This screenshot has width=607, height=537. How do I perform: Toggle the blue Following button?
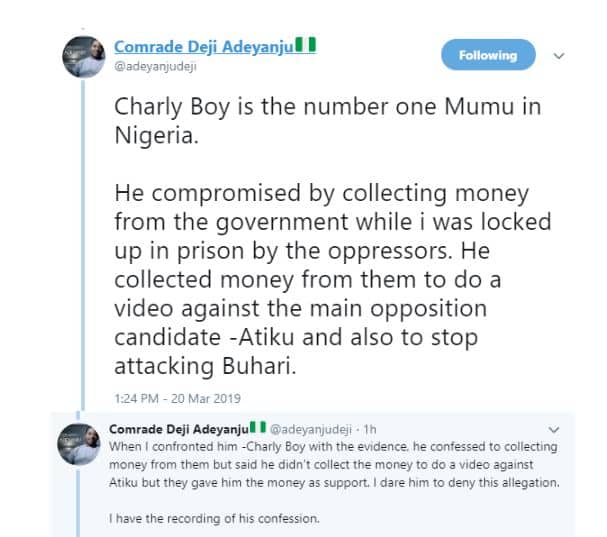click(x=487, y=56)
